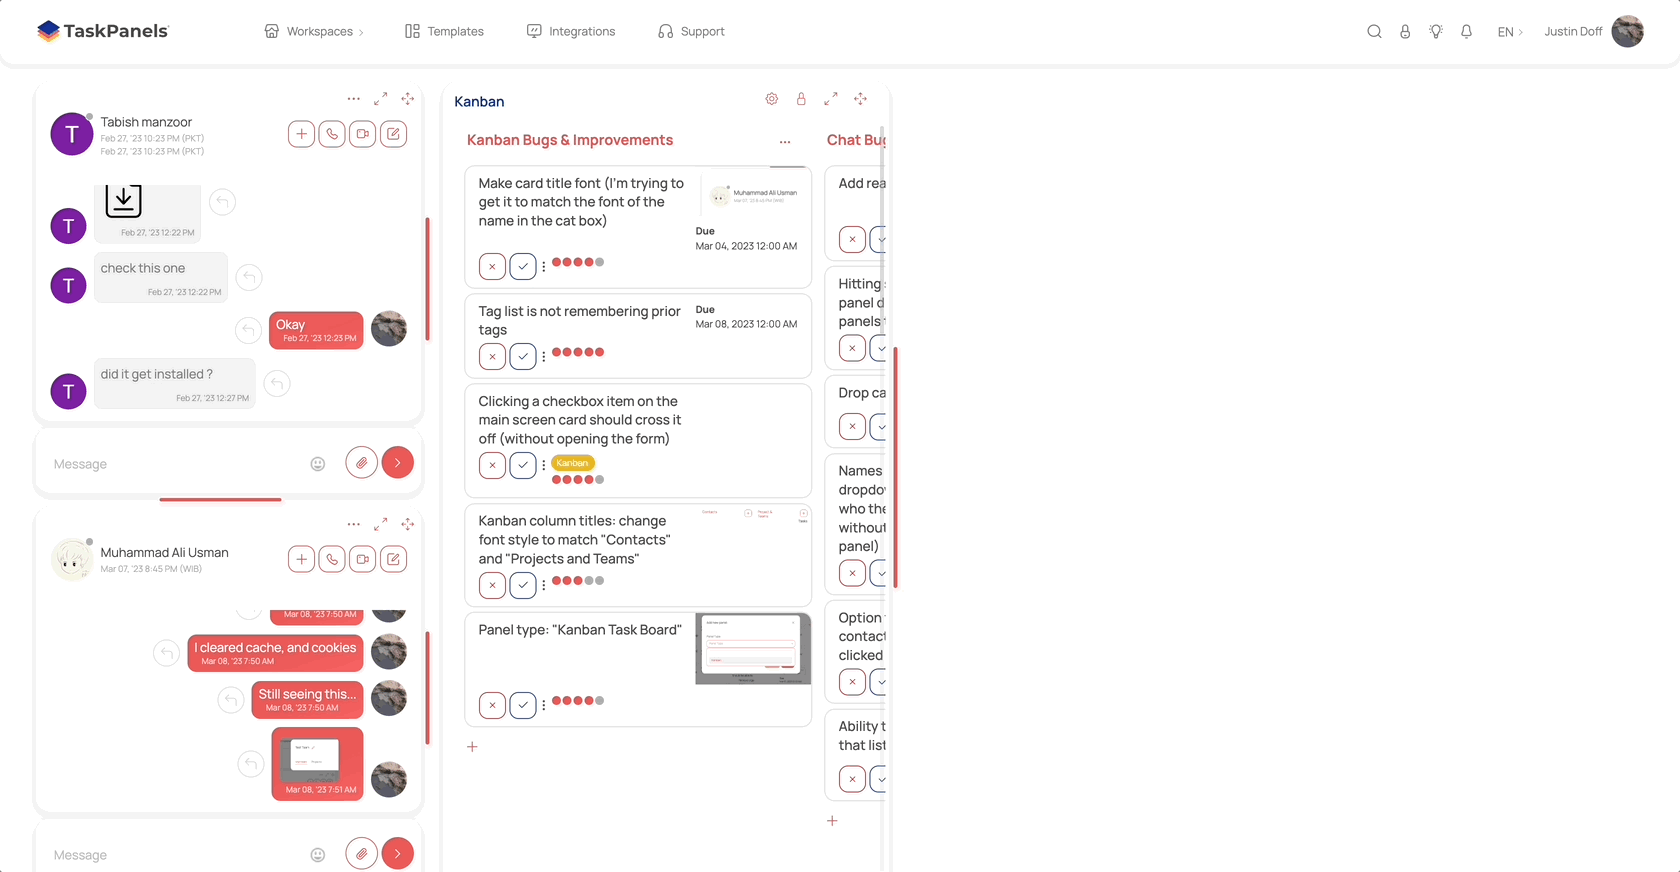Open the notifications bell
The image size is (1680, 872).
click(x=1466, y=32)
